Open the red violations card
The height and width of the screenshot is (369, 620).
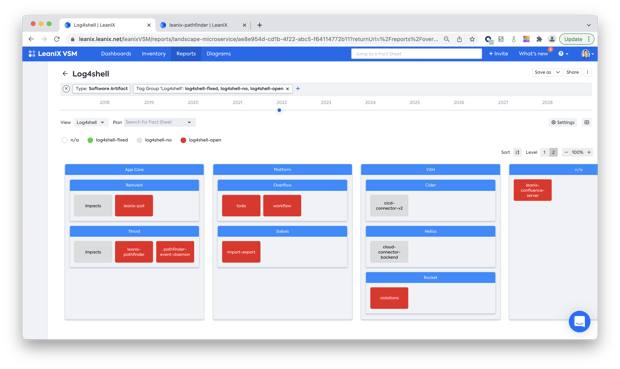389,298
